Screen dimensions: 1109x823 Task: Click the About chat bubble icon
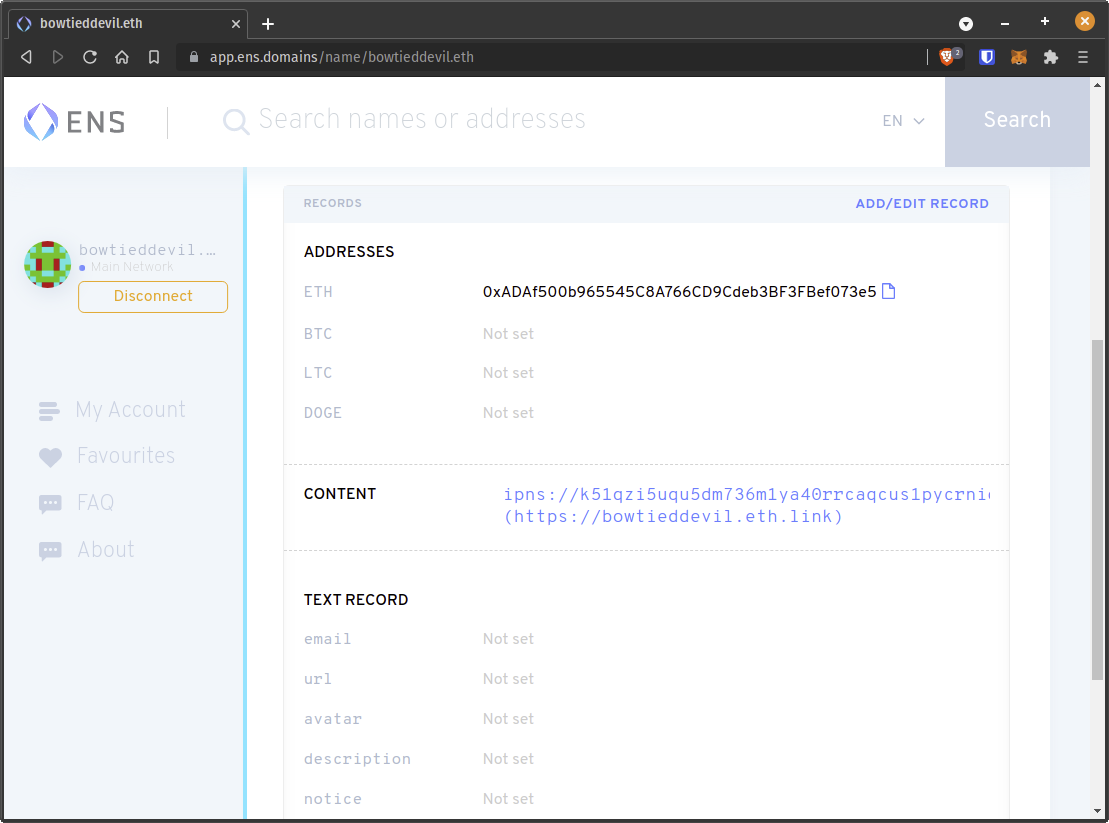pyautogui.click(x=50, y=551)
